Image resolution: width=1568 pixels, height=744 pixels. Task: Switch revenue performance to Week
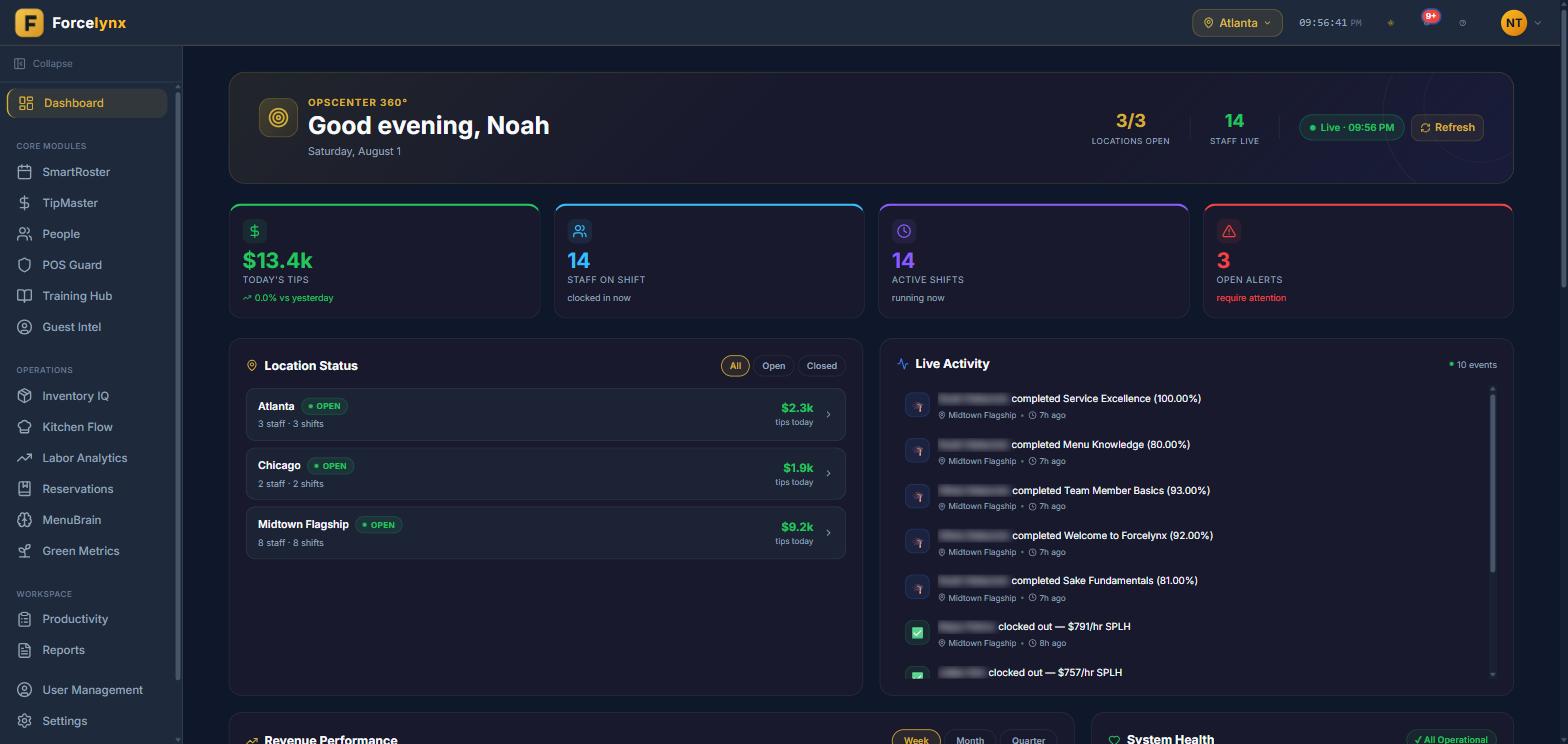point(916,740)
